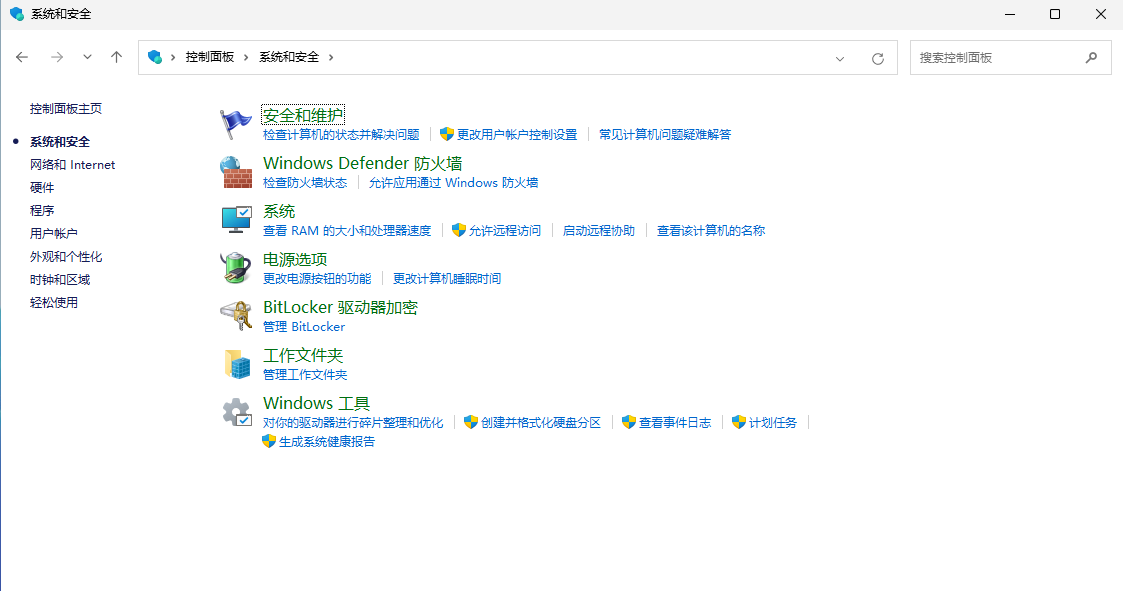Click 检查计算机的状态并解决问题 link
Screen dimensions: 1123x591
[341, 135]
